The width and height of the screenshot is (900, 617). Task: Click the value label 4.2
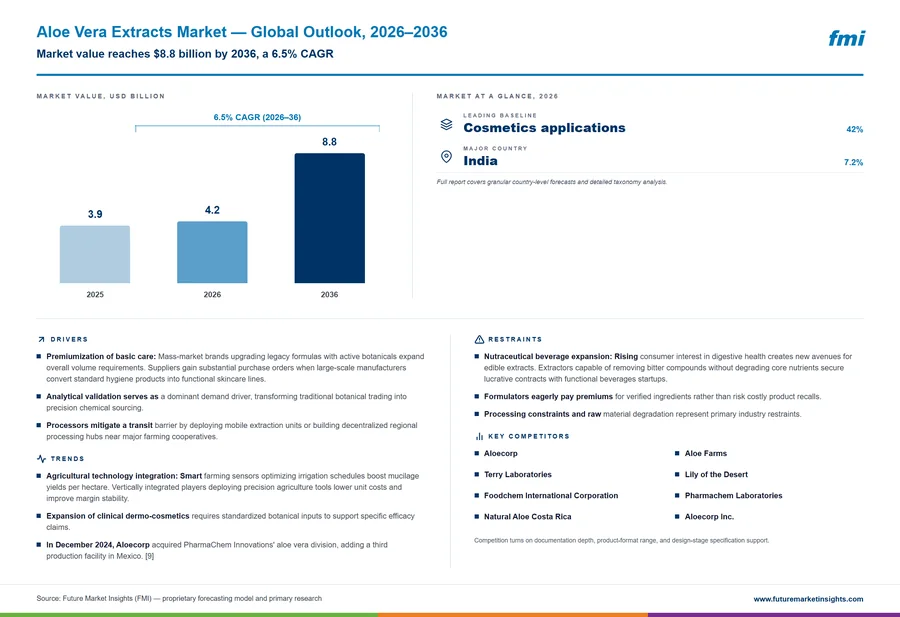click(x=212, y=210)
